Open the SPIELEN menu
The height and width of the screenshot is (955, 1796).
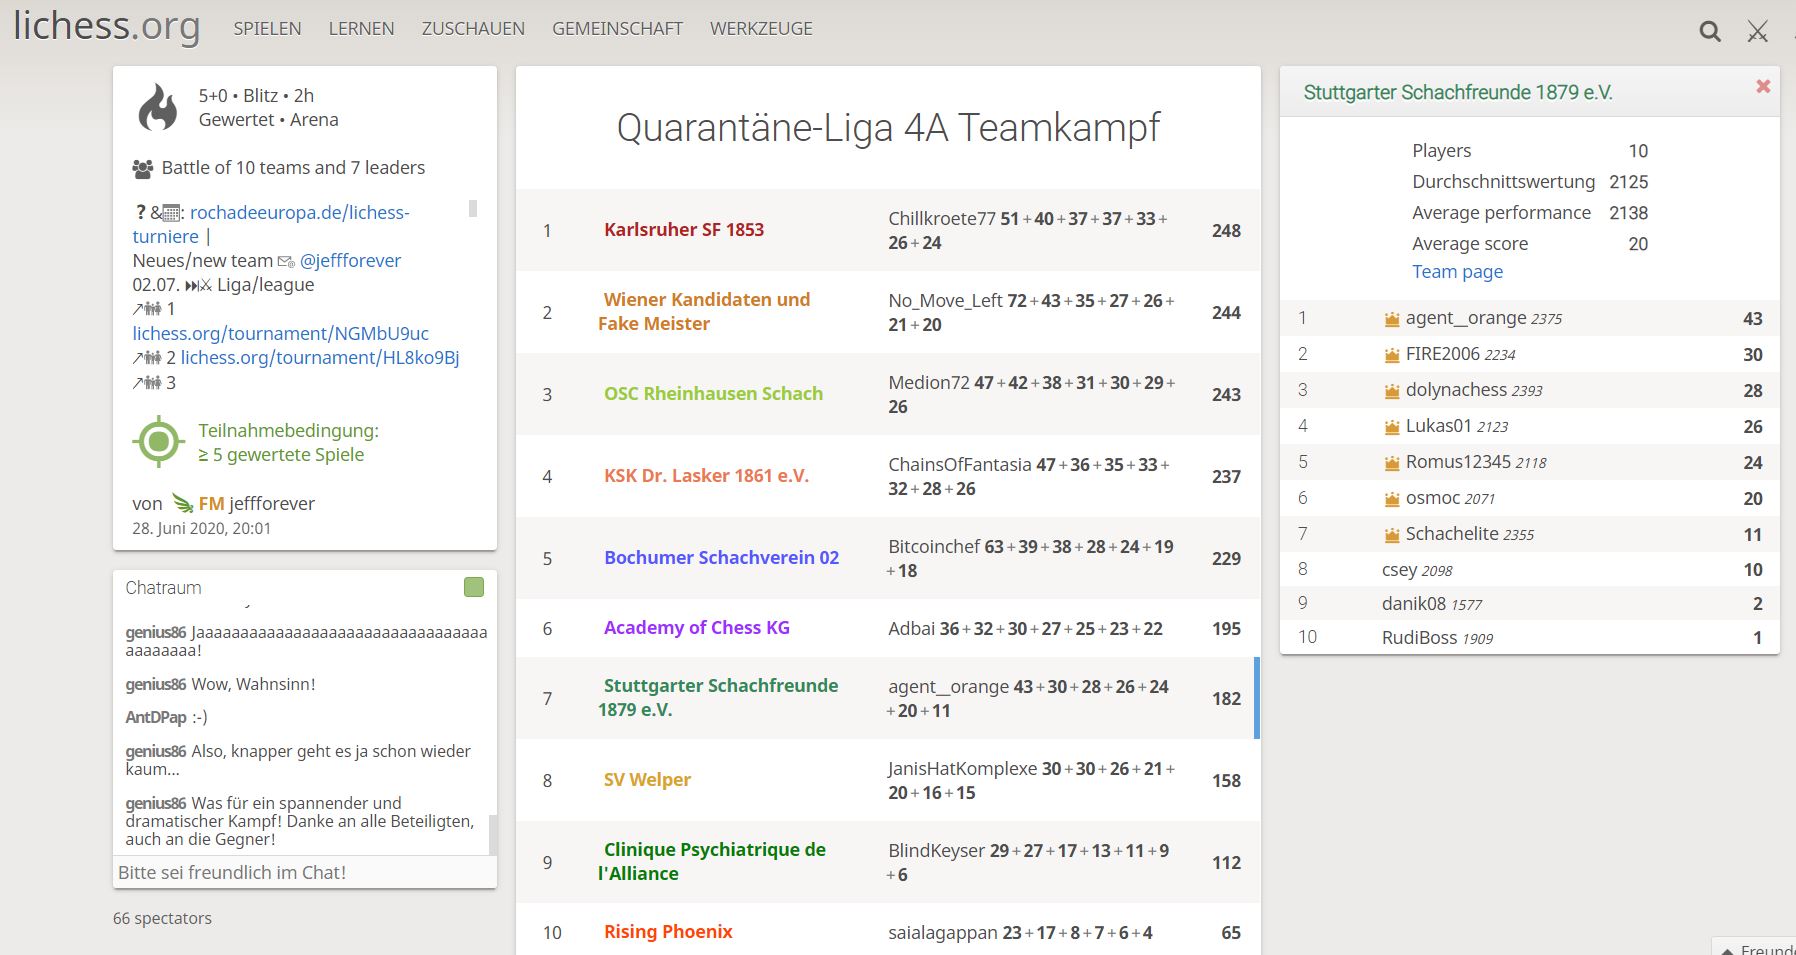[267, 29]
